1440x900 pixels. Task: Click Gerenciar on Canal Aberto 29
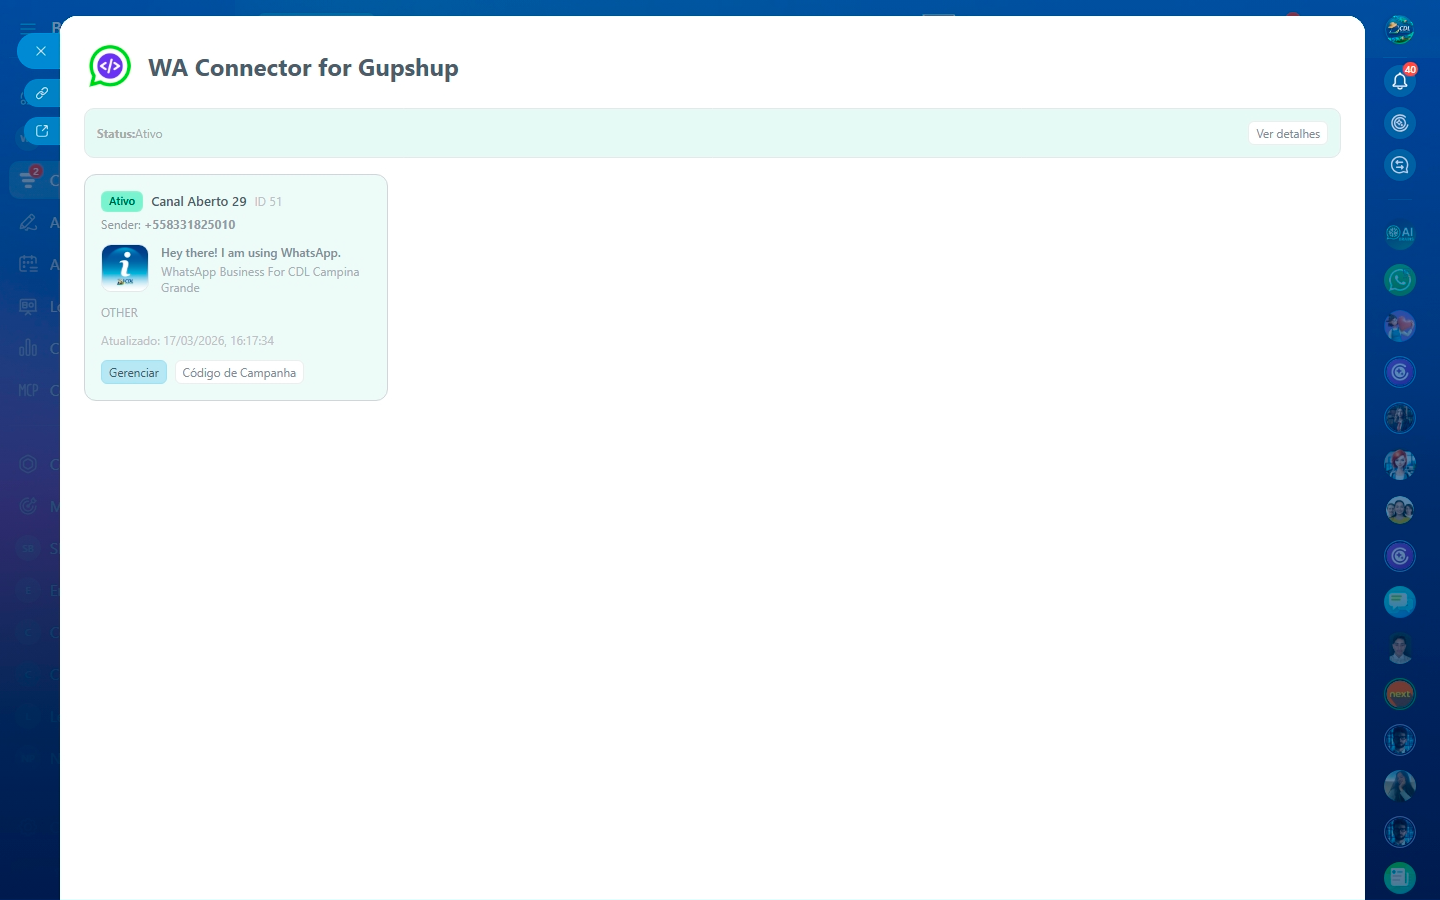point(134,373)
